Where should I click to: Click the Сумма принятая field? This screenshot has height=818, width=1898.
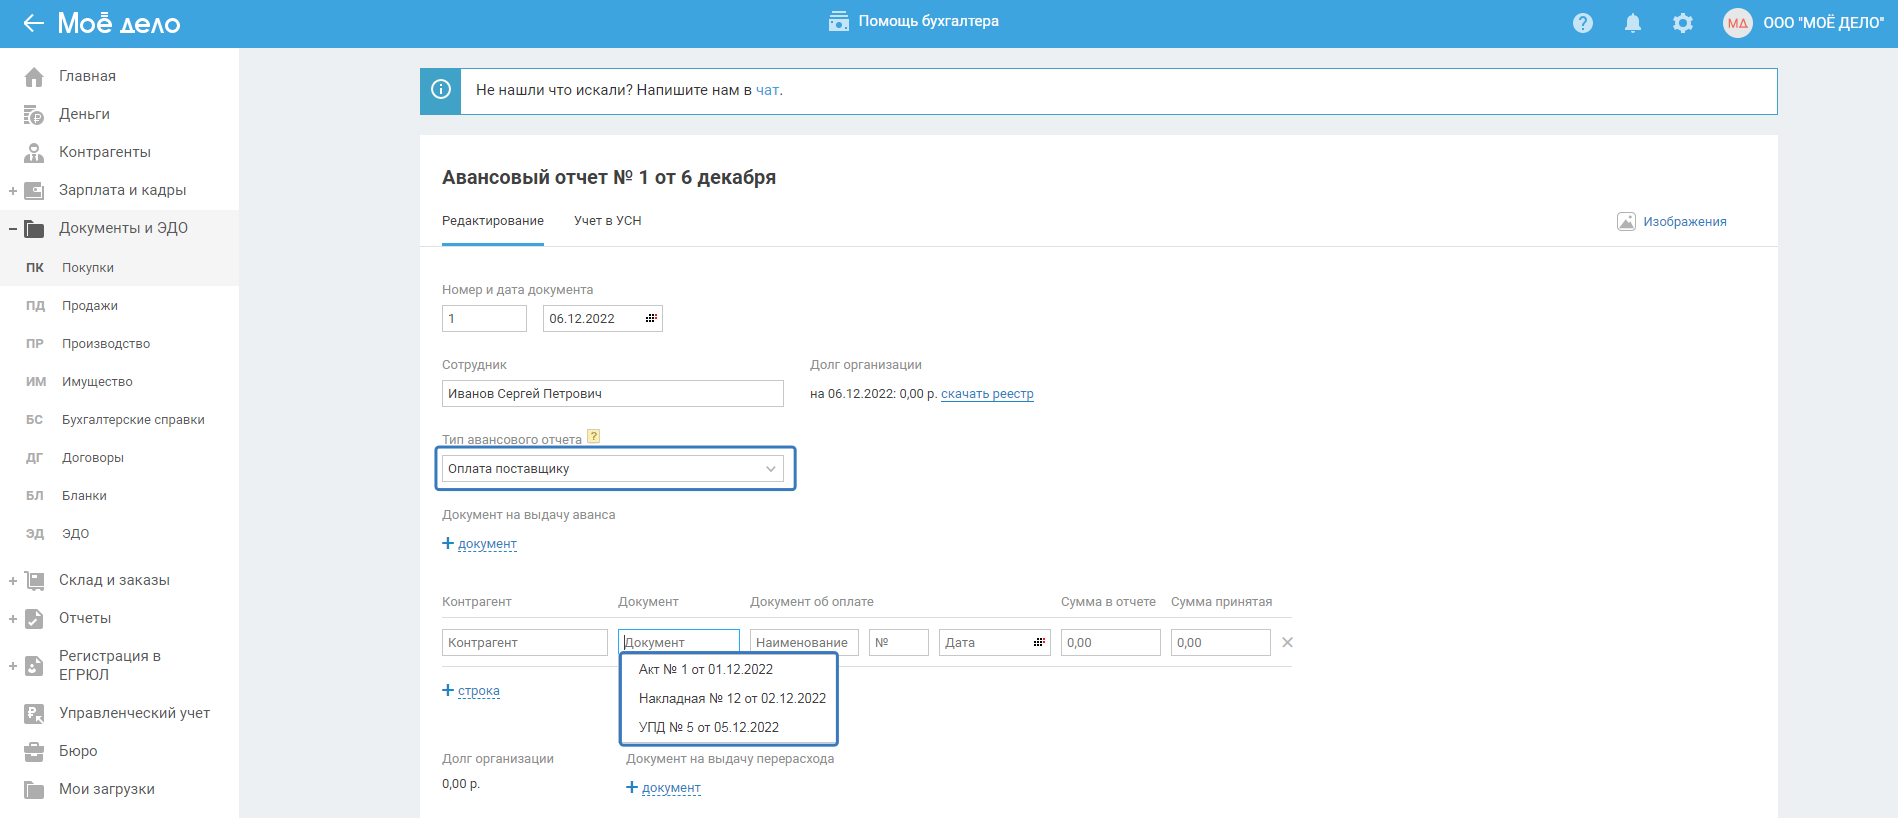(x=1221, y=642)
